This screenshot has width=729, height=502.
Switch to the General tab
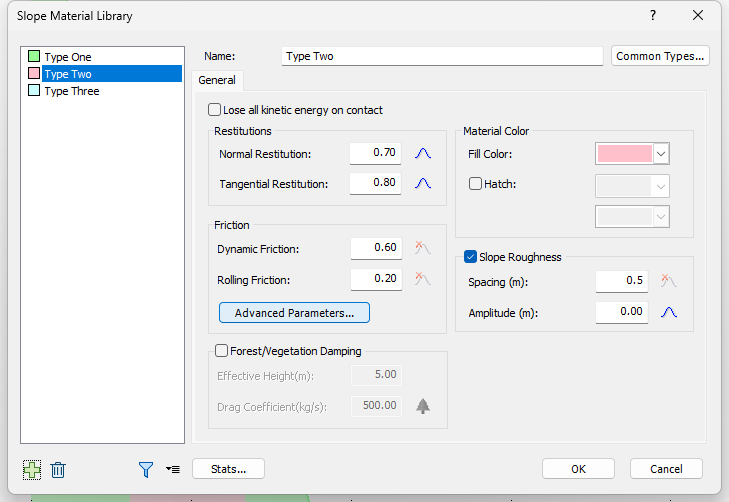[217, 80]
